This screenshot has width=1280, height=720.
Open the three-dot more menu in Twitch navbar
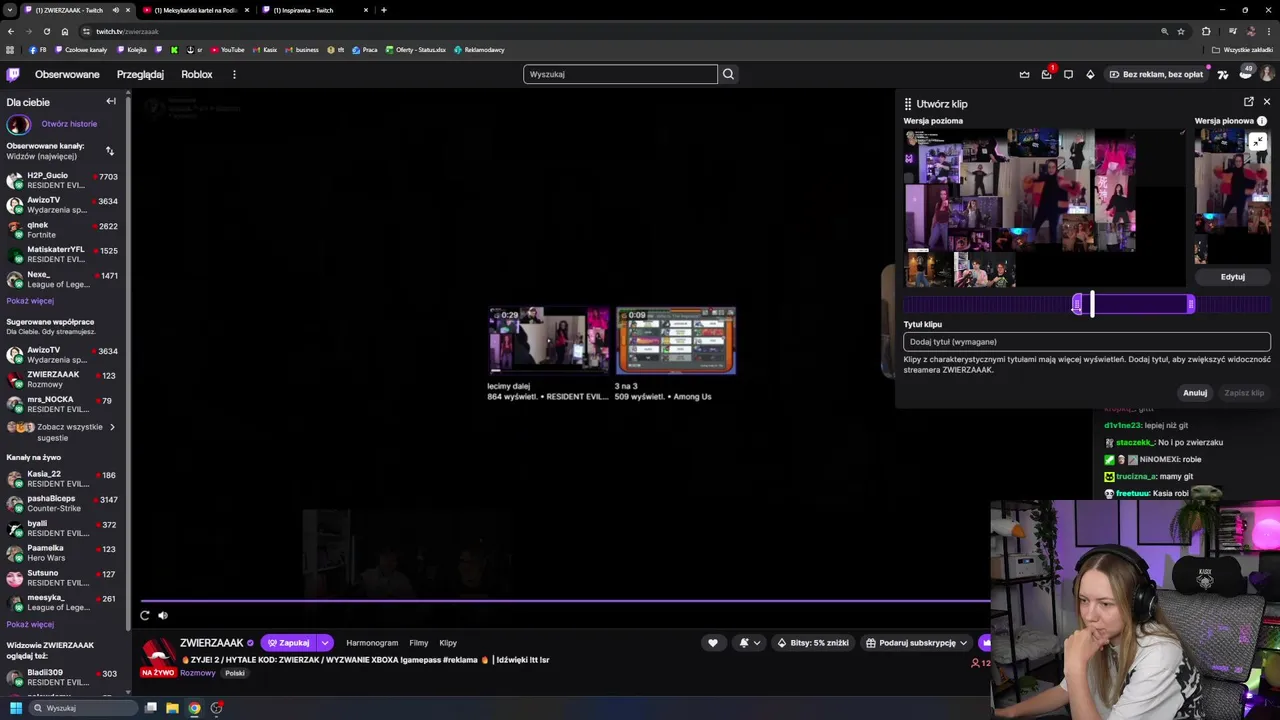[x=234, y=74]
